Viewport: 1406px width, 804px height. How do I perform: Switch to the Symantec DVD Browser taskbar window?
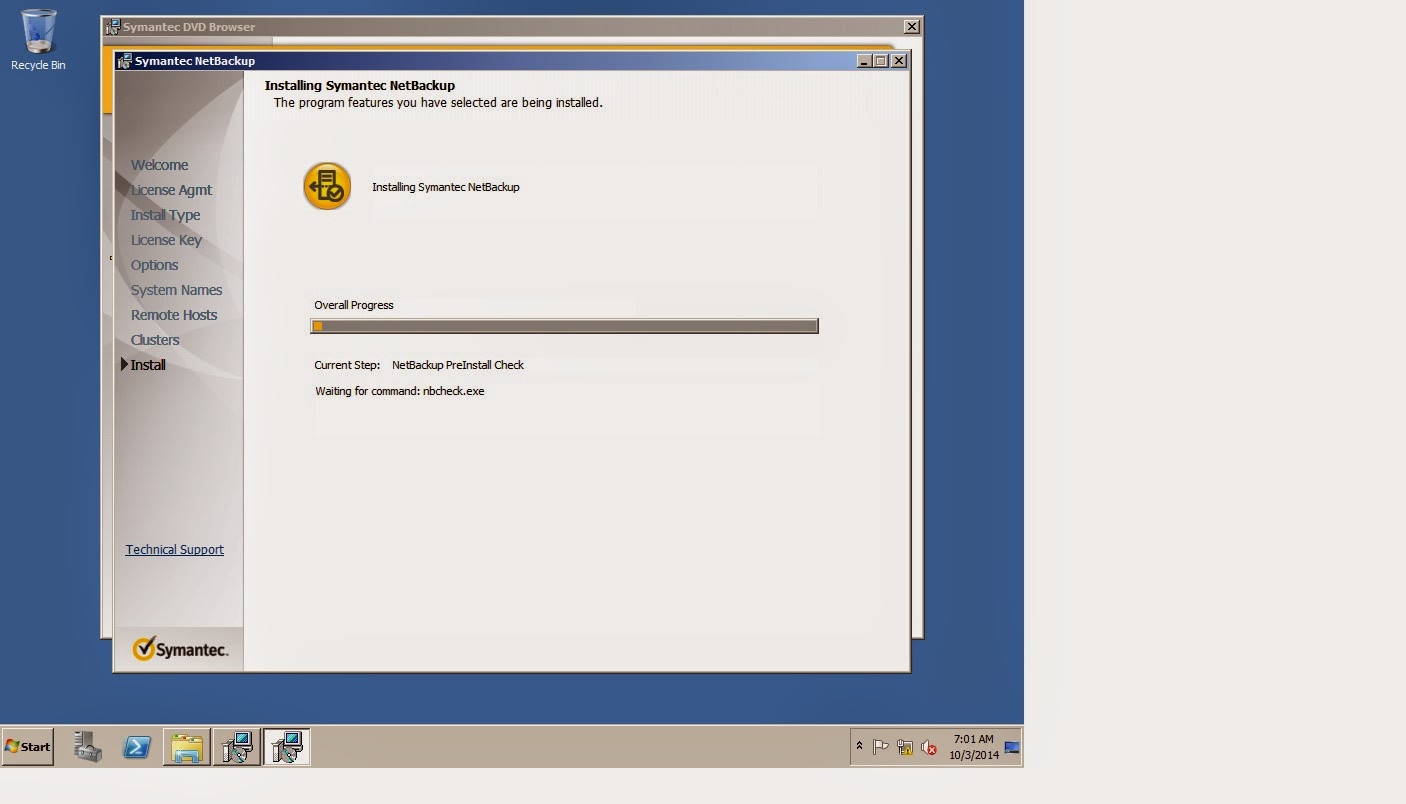pyautogui.click(x=237, y=746)
